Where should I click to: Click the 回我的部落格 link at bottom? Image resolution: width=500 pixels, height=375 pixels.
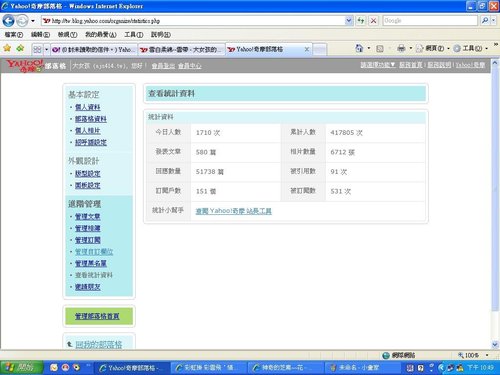(99, 344)
